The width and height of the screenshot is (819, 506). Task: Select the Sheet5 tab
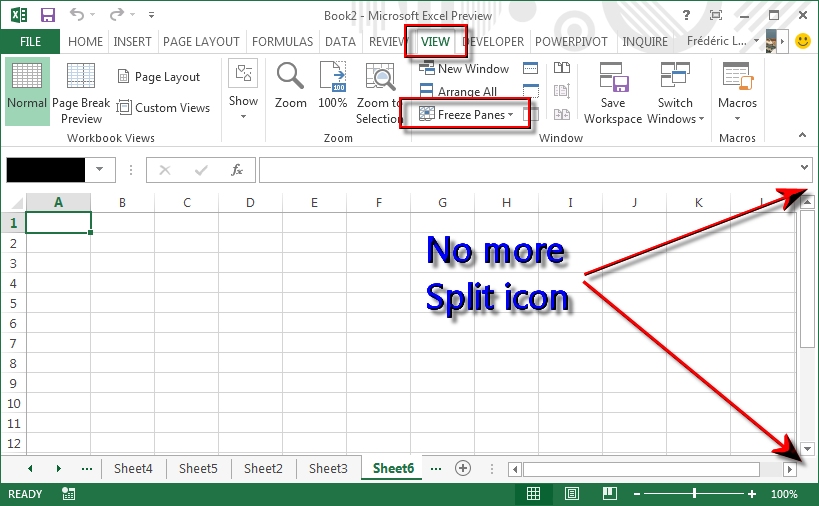coord(198,468)
